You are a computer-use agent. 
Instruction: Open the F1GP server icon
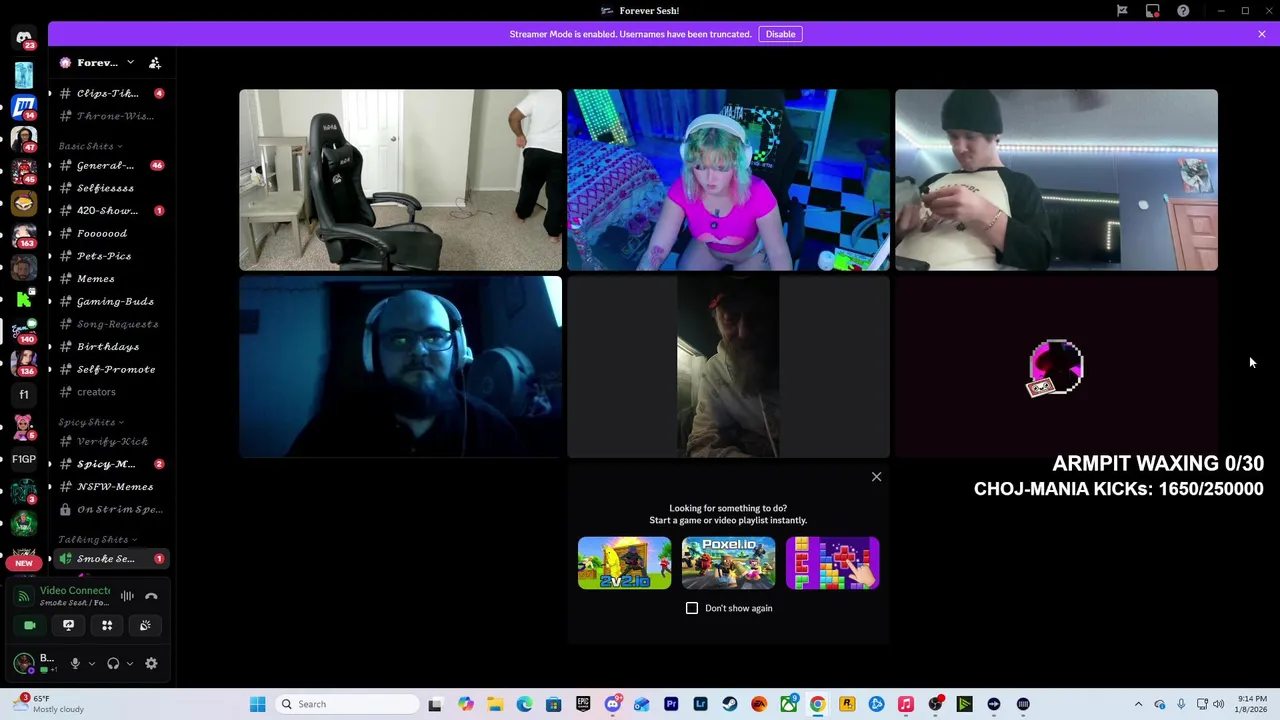[24, 459]
